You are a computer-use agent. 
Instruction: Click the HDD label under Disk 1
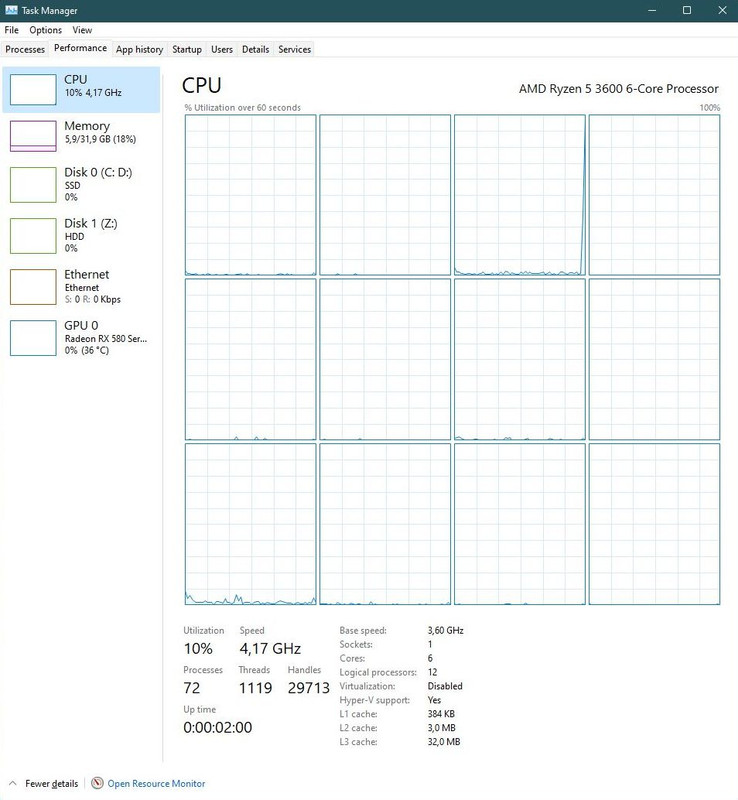(75, 236)
